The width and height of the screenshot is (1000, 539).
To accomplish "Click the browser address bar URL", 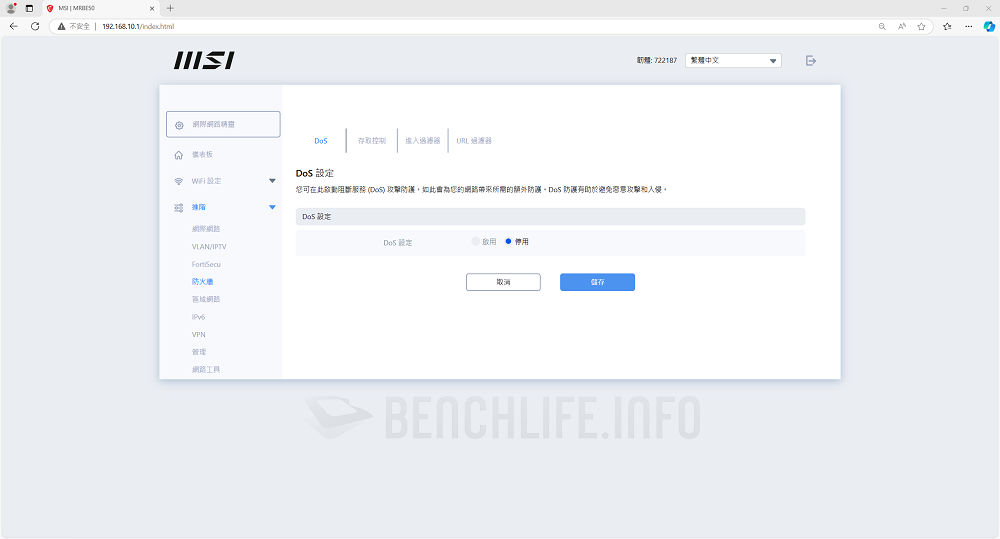I will 138,26.
